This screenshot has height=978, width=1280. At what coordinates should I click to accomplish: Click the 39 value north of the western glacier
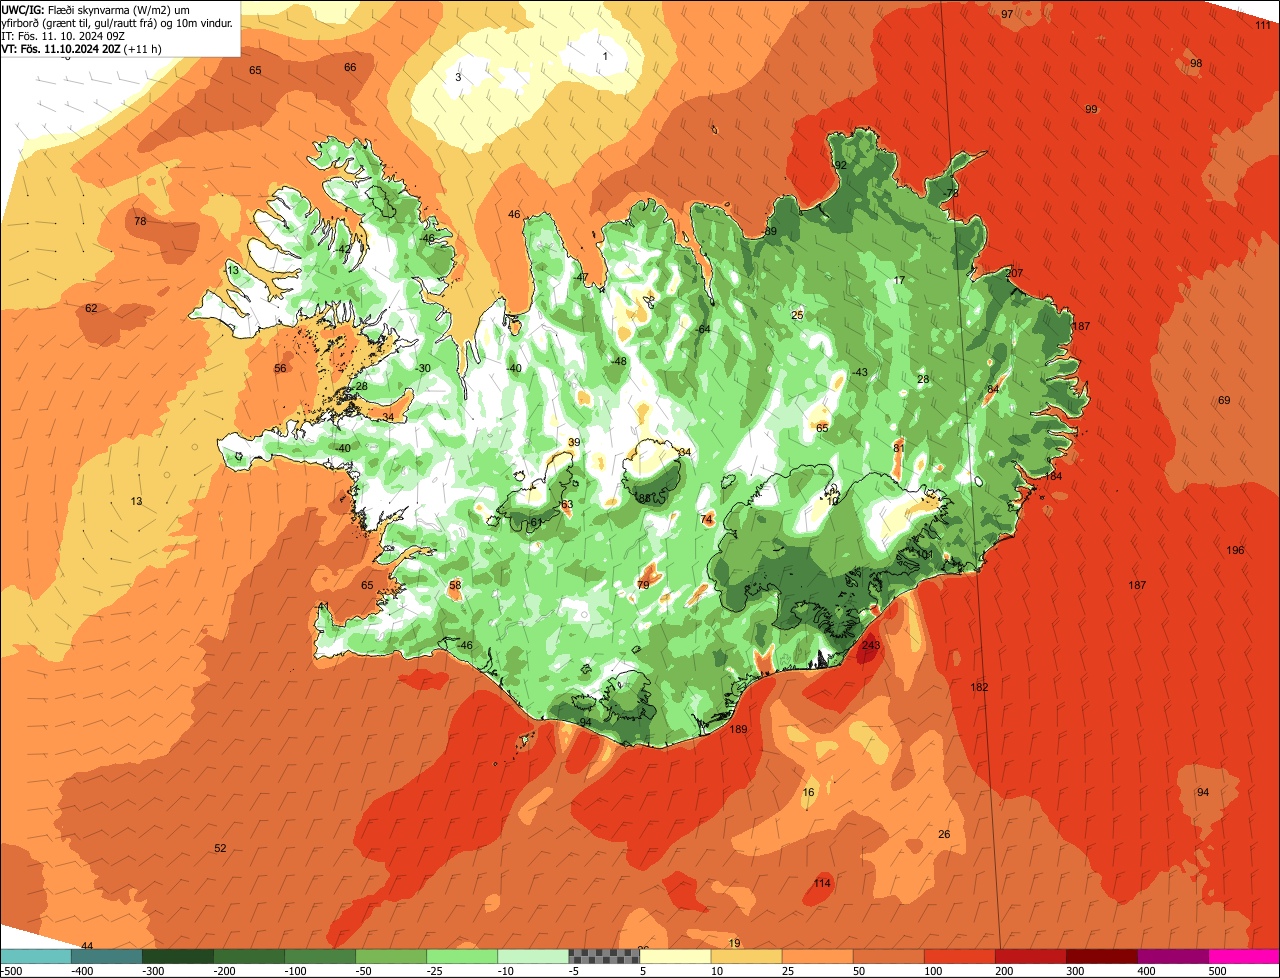pyautogui.click(x=574, y=442)
